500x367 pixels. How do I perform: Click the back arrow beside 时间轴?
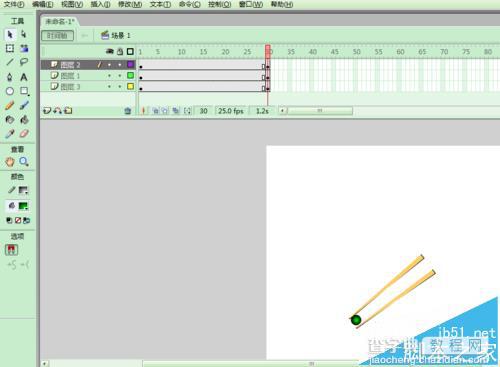pyautogui.click(x=85, y=35)
